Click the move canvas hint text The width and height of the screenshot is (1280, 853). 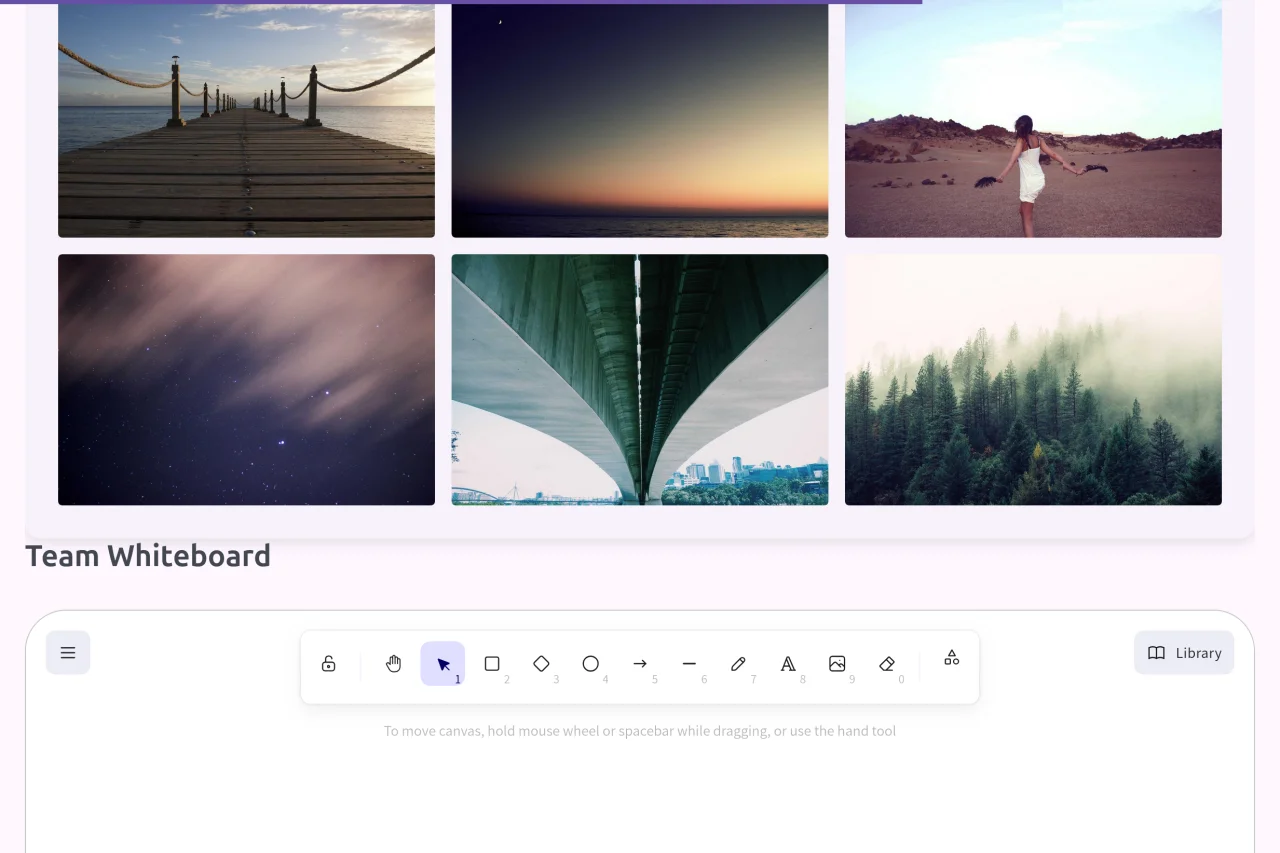click(x=640, y=731)
